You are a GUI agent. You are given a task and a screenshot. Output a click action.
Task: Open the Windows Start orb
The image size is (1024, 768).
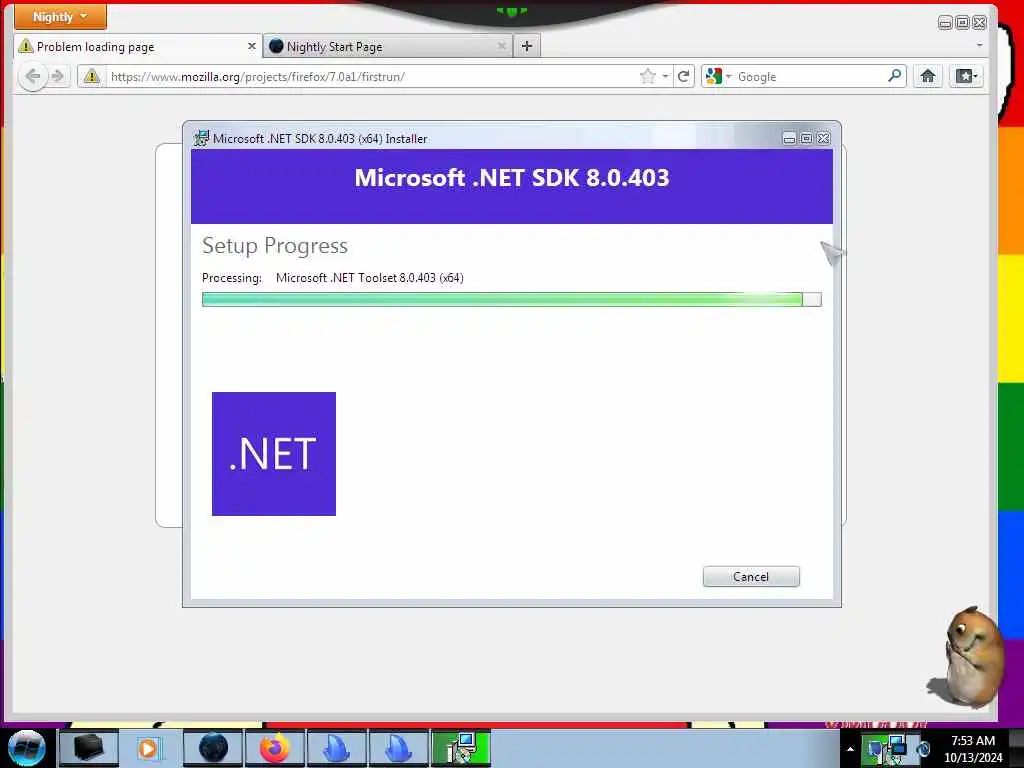point(27,748)
